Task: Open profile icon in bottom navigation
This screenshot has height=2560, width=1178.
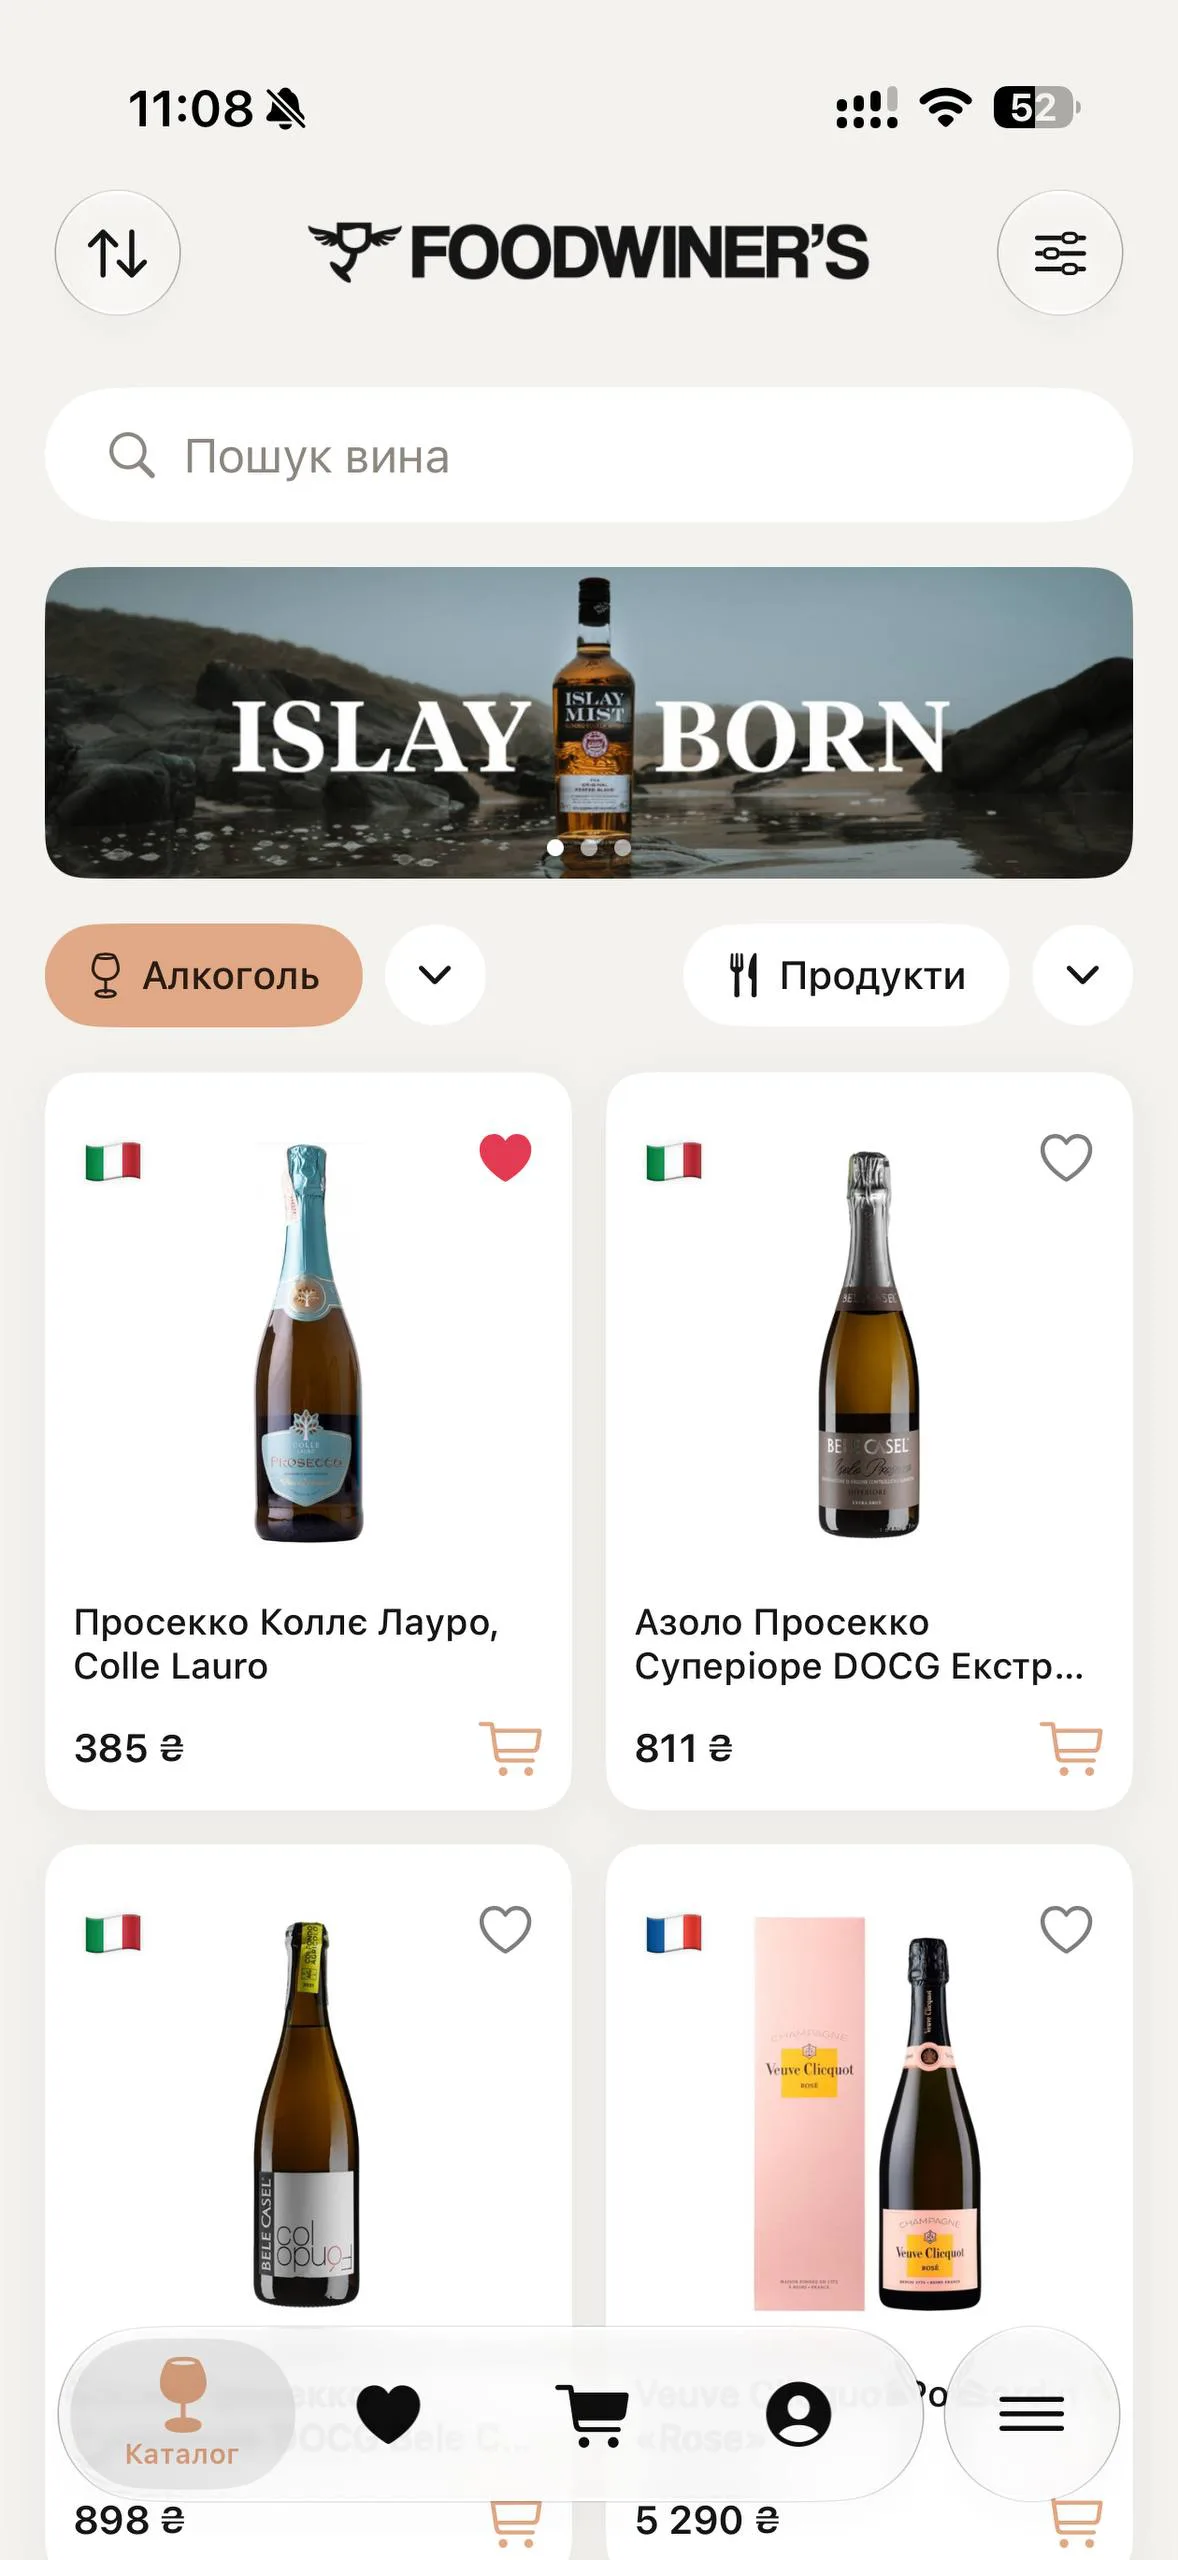Action: pyautogui.click(x=798, y=2414)
